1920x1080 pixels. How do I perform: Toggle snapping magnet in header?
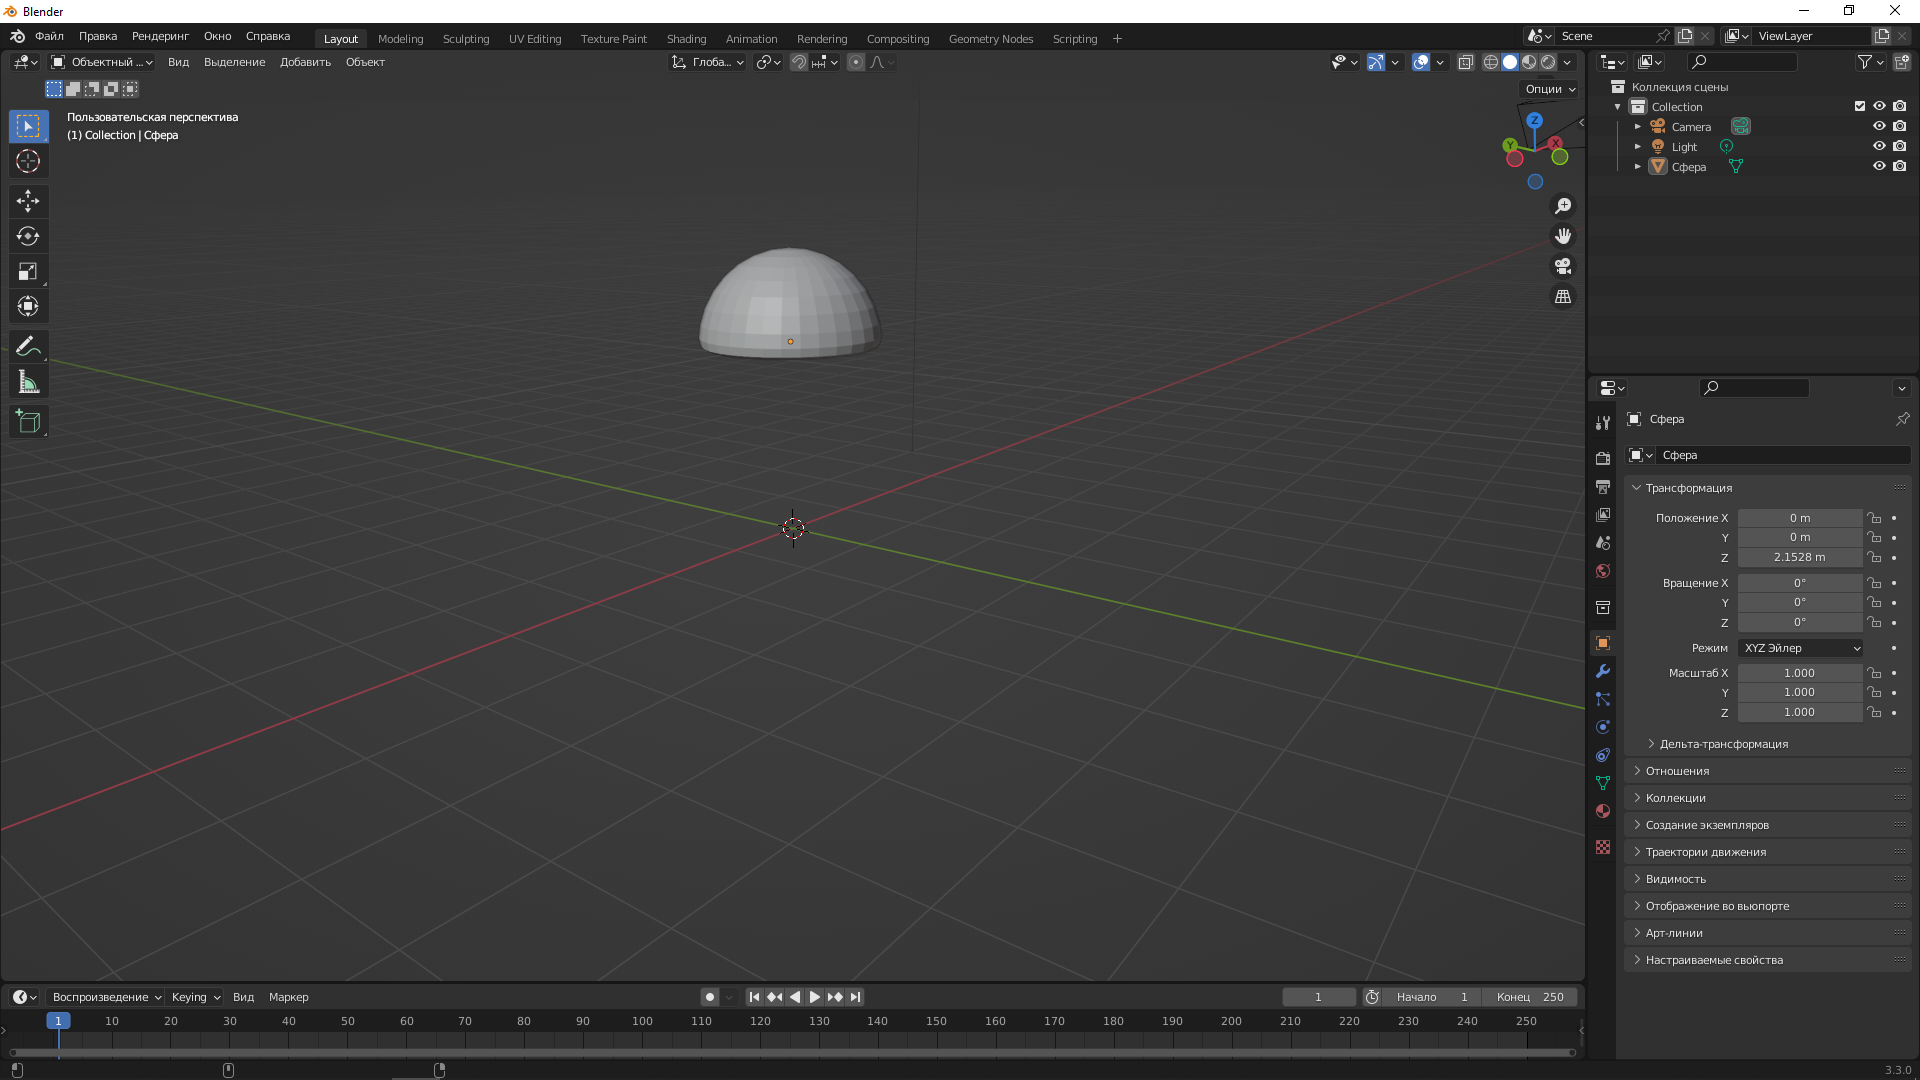pyautogui.click(x=799, y=62)
